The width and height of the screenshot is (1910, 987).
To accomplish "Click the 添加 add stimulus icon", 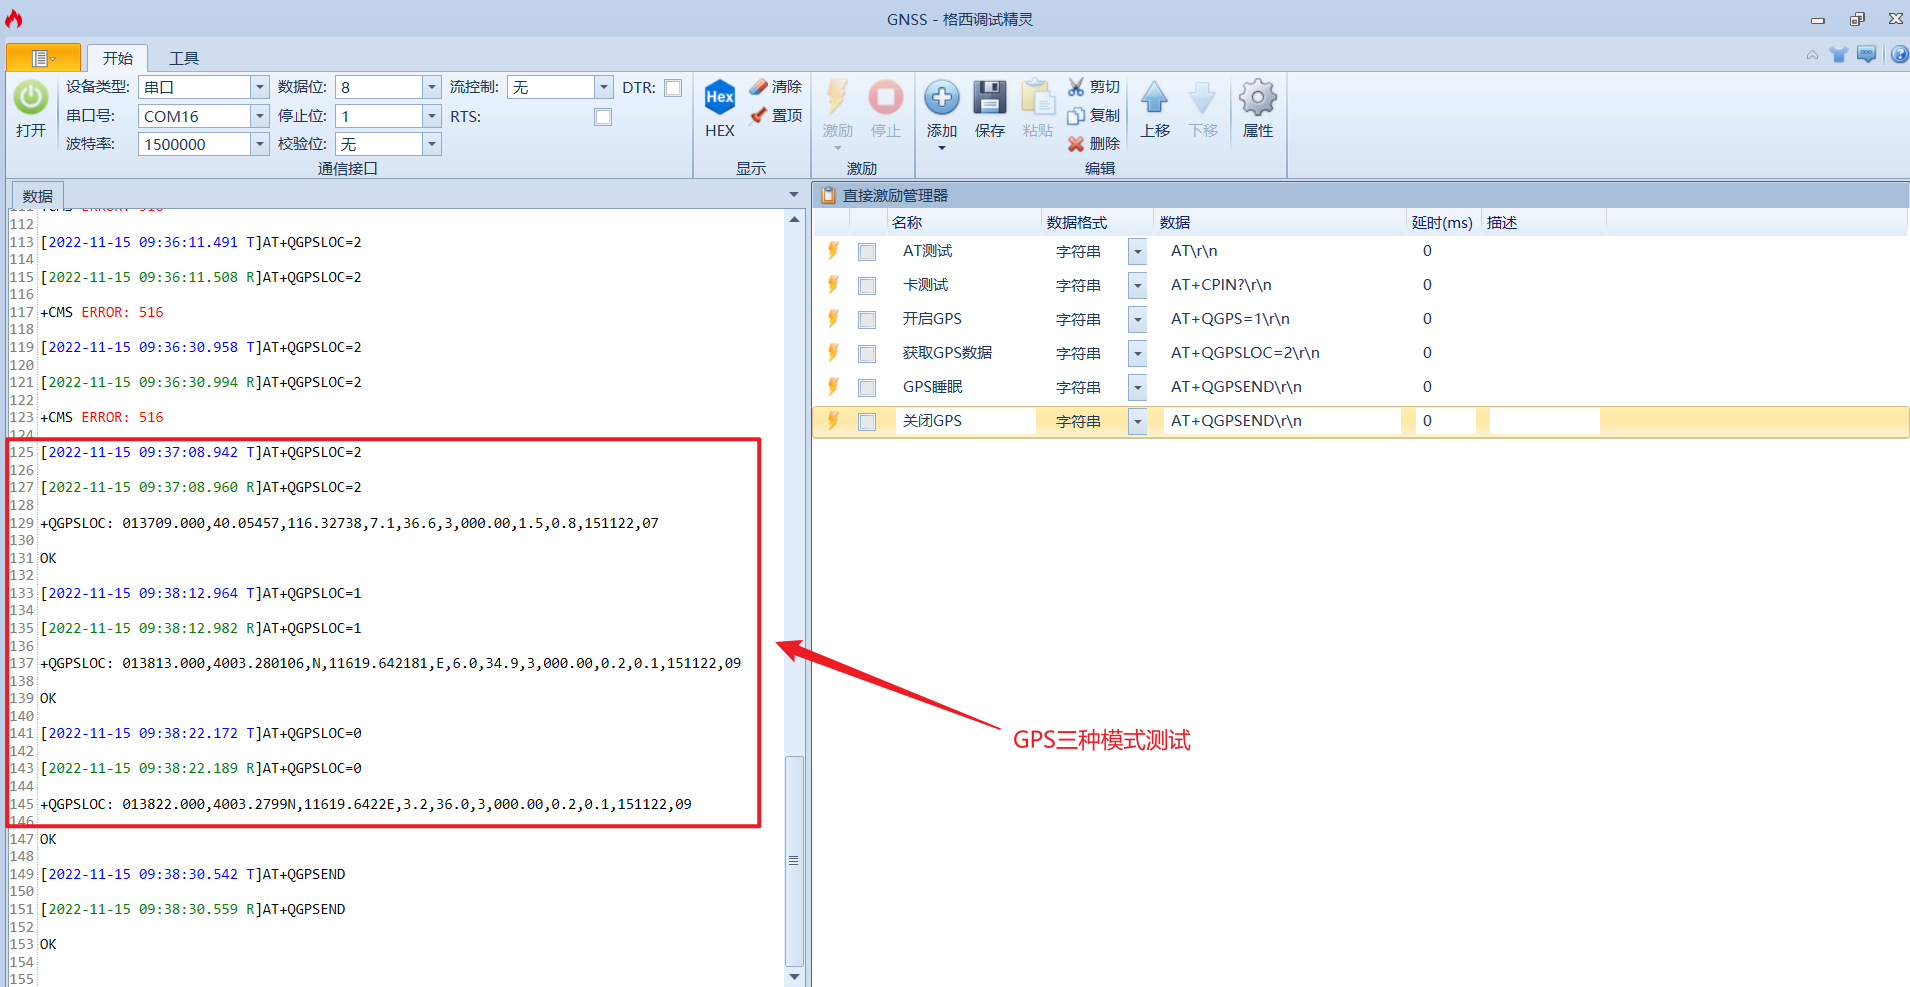I will 942,98.
